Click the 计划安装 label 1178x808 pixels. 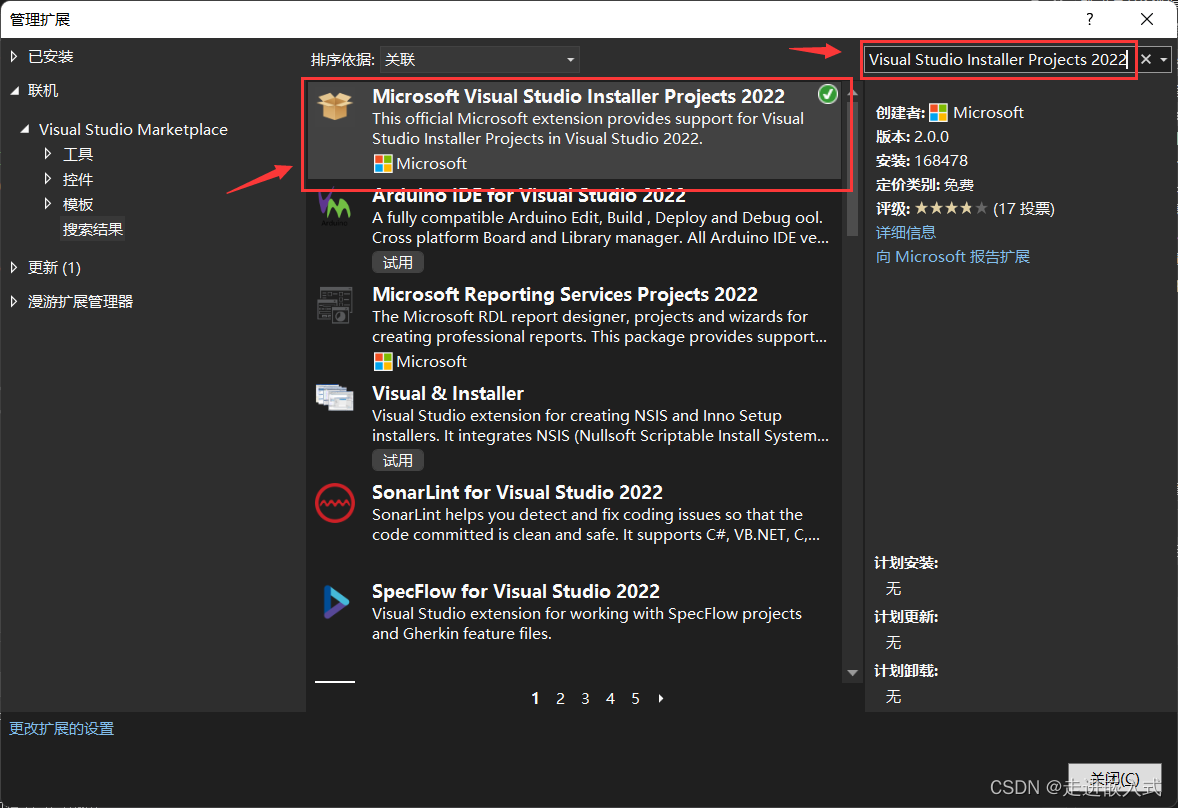click(906, 563)
